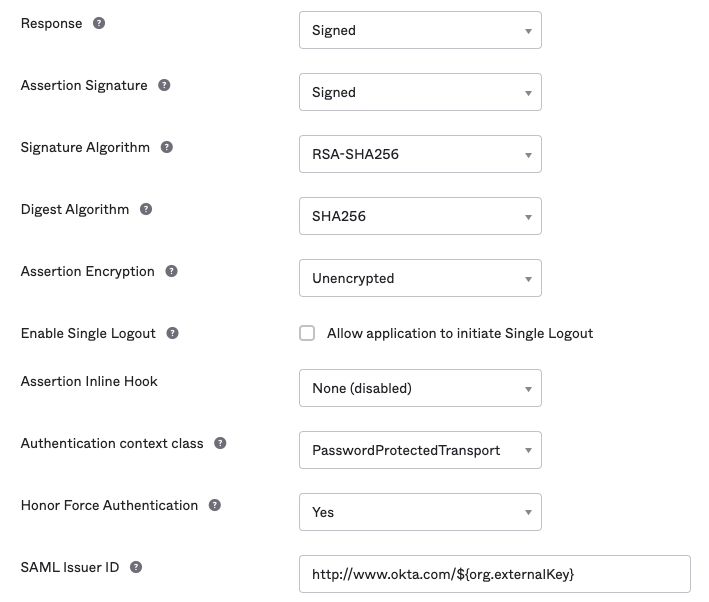Click help icon beside Enable Single Logout
Viewport: 709px width, 602px height.
(x=172, y=333)
